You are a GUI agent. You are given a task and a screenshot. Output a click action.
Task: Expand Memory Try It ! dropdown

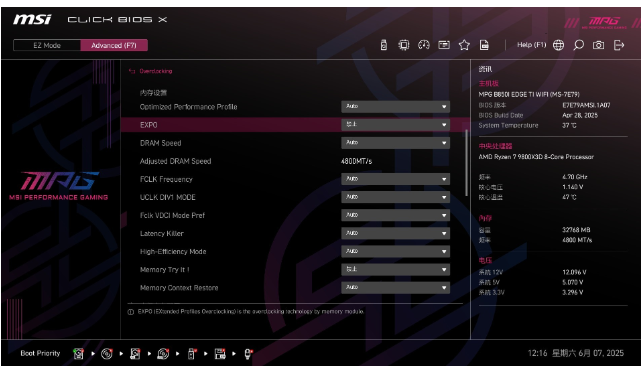395,269
